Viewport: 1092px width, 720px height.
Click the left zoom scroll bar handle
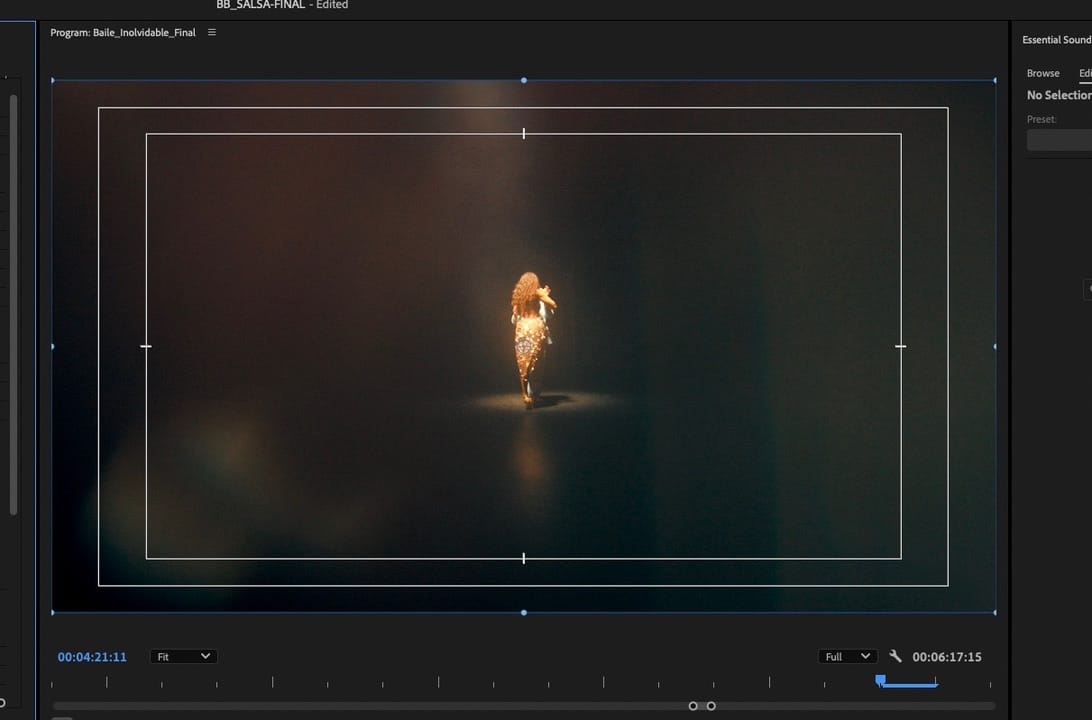[693, 706]
